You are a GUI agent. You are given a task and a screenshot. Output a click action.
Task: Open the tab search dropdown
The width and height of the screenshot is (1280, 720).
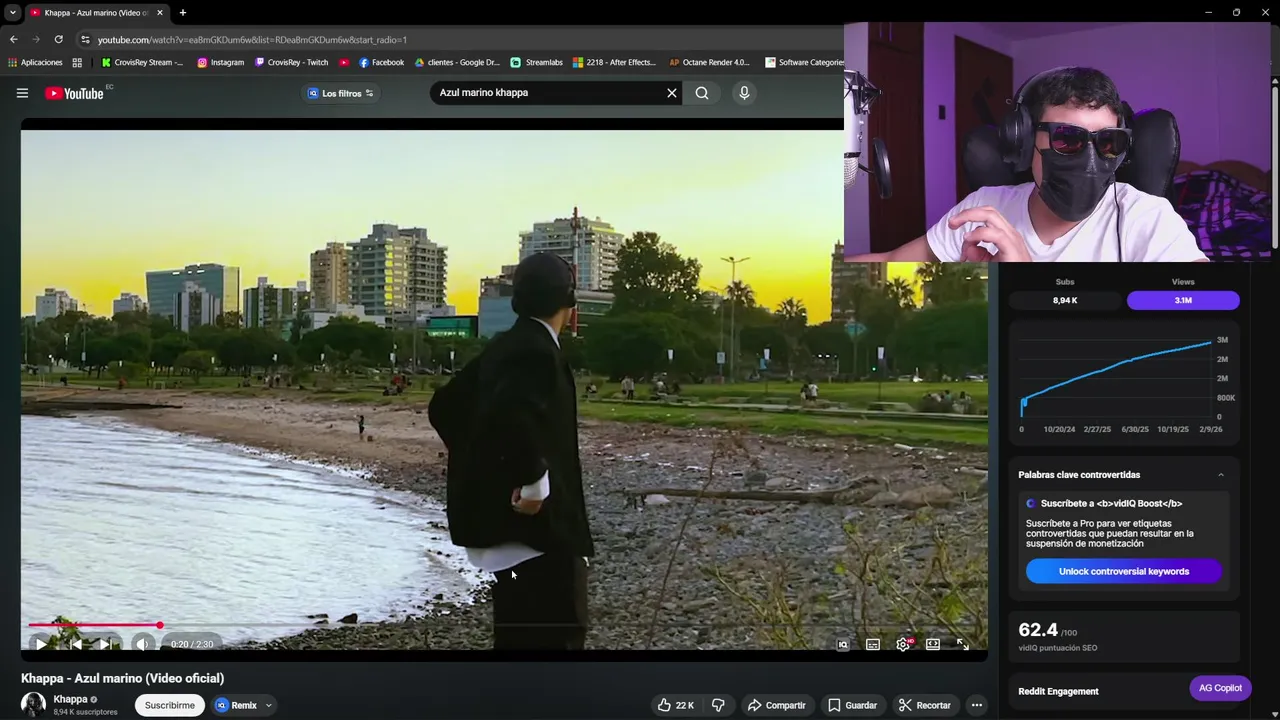click(x=12, y=13)
